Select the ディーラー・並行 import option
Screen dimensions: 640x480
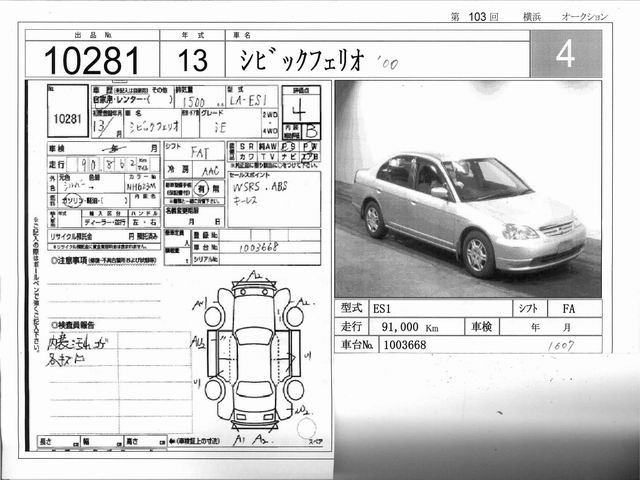coord(104,223)
